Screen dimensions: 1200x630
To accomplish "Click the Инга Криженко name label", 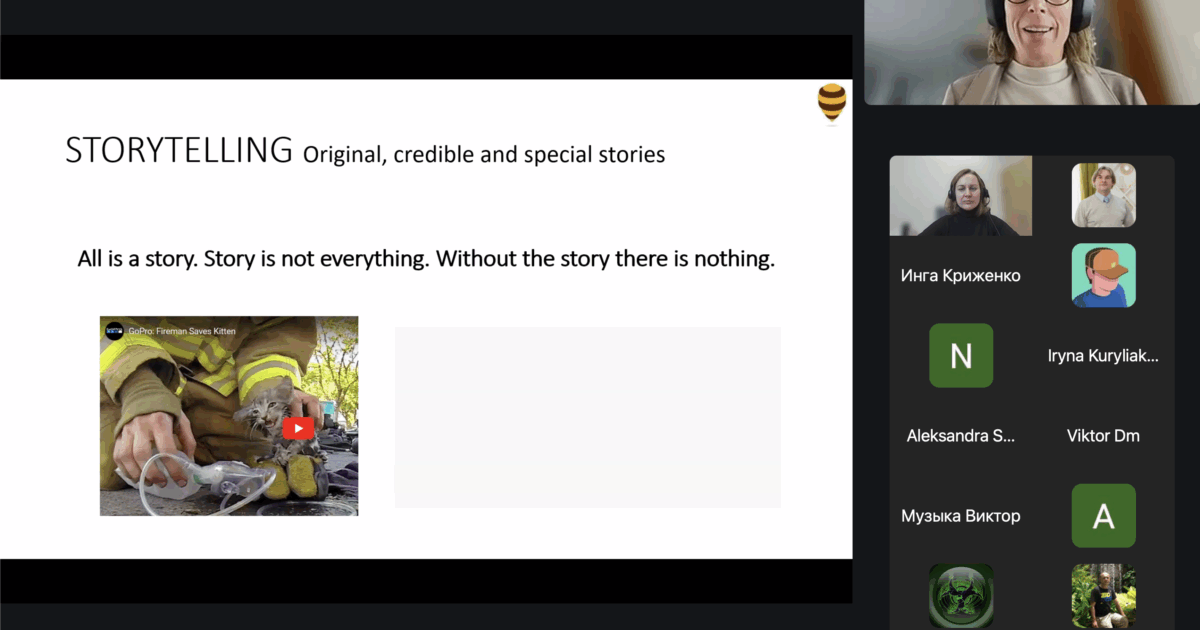I will (x=960, y=275).
